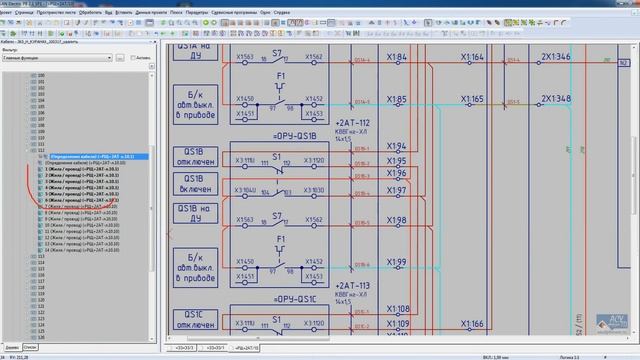This screenshot has height=360, width=640.
Task: Expand cable node 111 in tree
Action: tap(28, 144)
